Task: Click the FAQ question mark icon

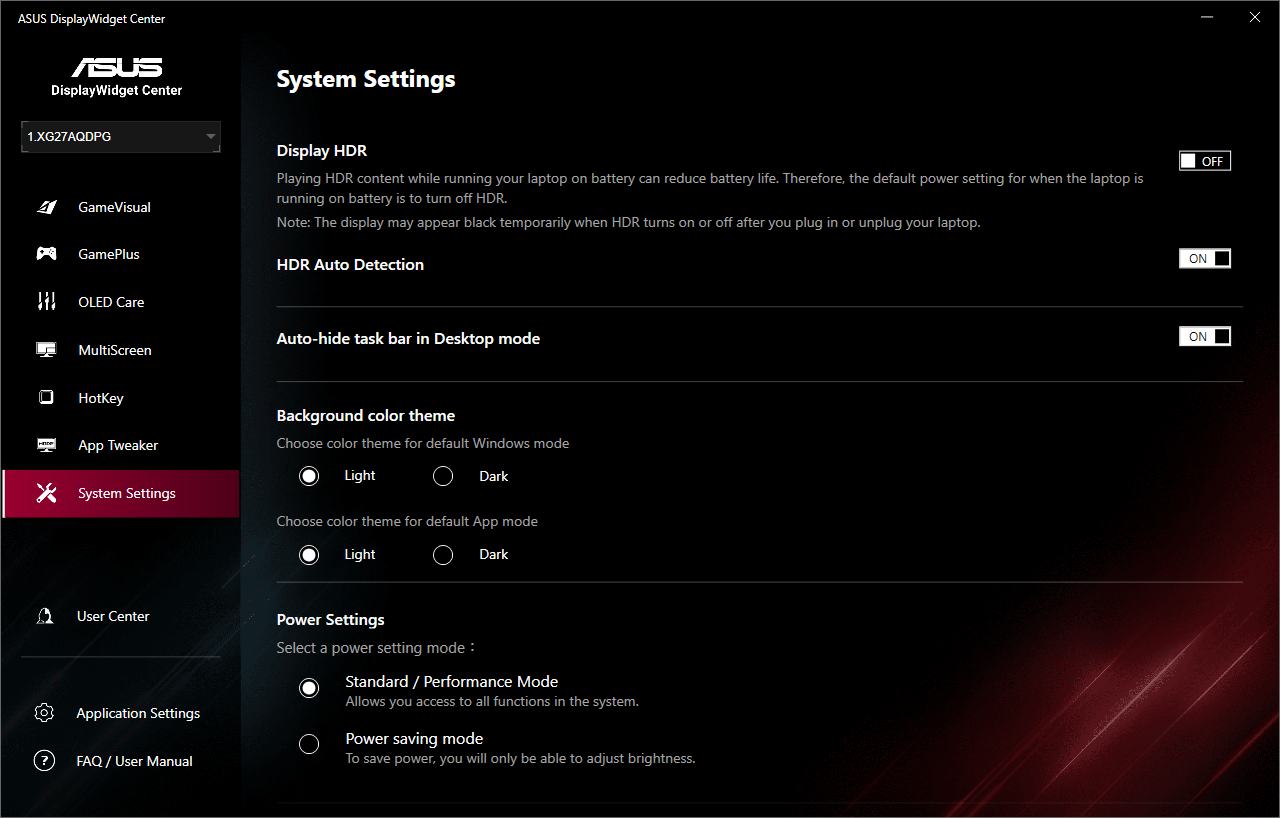Action: click(44, 761)
